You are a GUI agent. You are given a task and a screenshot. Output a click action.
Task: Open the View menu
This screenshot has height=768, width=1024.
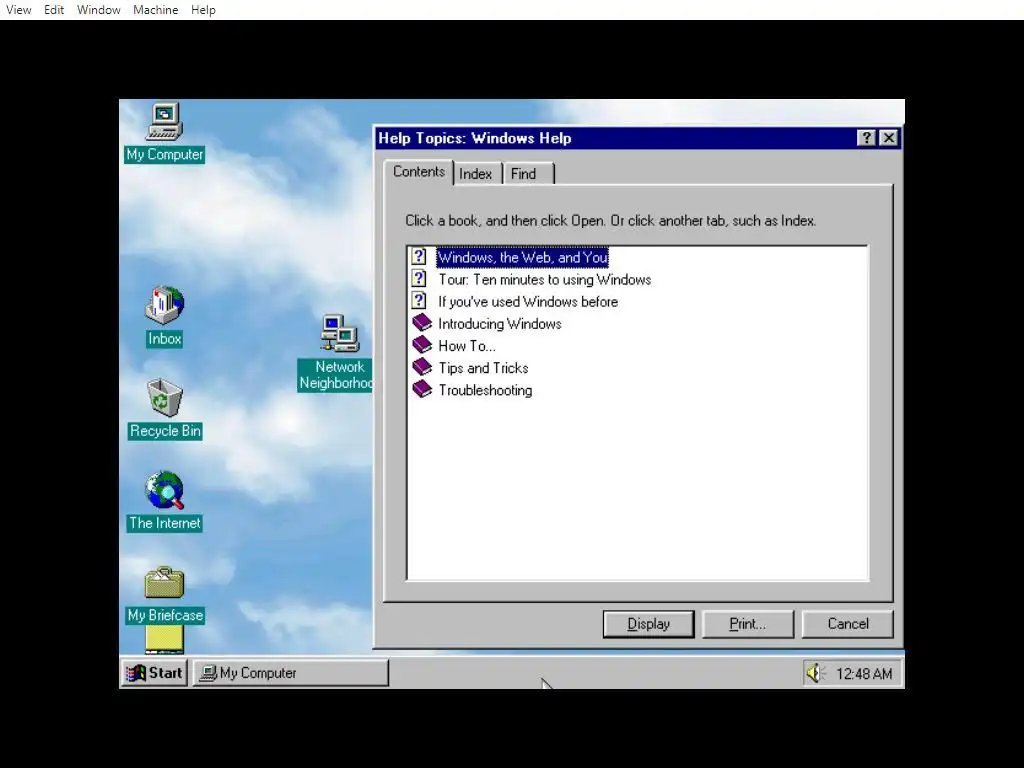19,10
